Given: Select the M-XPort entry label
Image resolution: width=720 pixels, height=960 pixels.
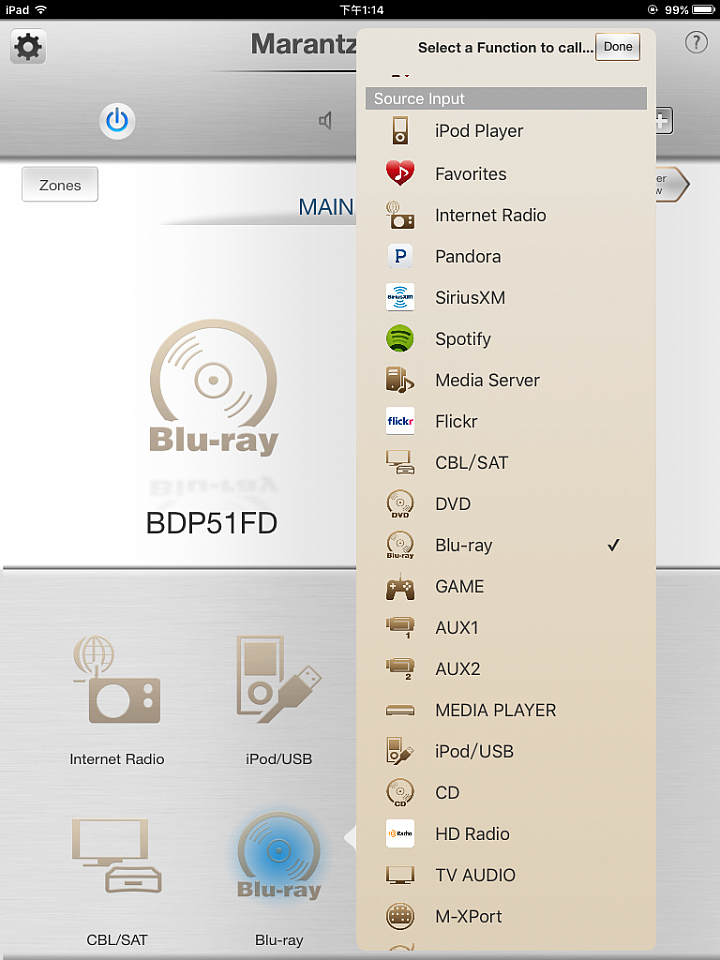Looking at the screenshot, I should [468, 917].
